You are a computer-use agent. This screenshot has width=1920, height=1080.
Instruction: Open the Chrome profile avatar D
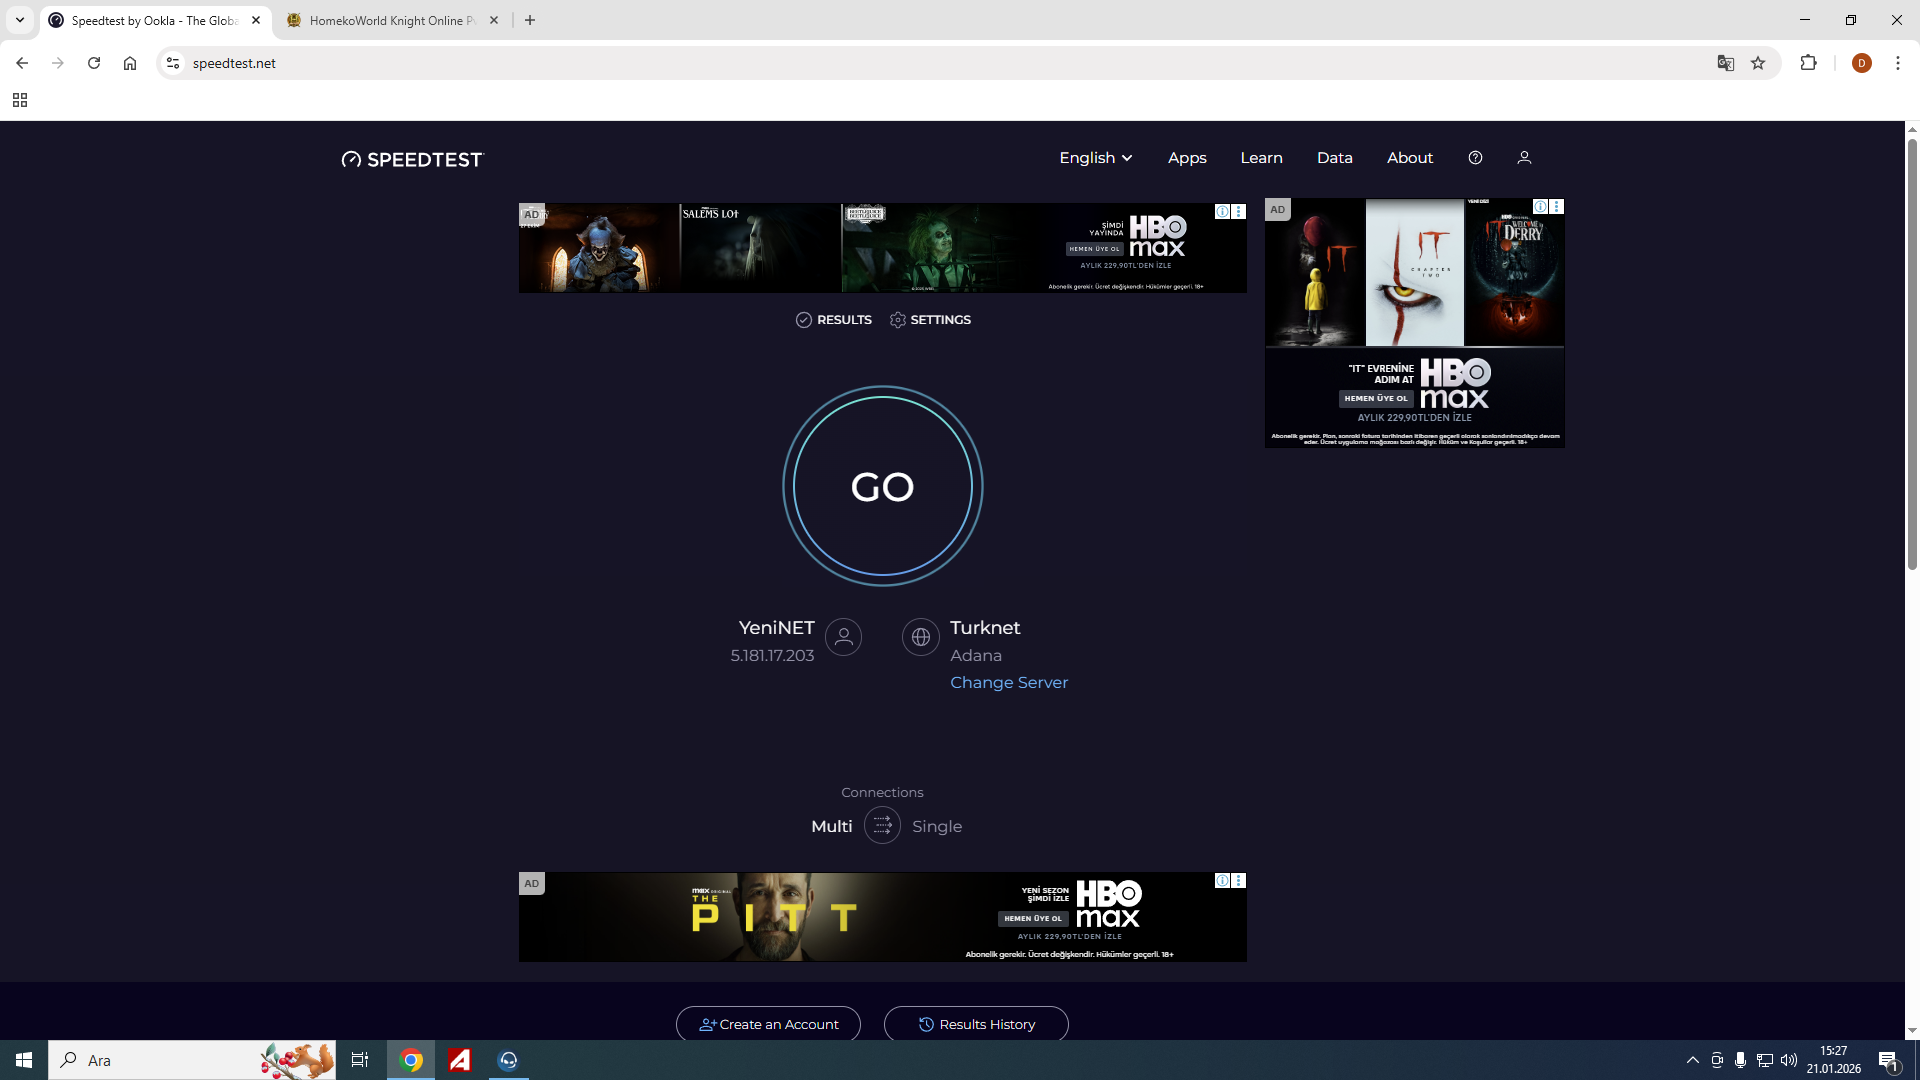(x=1862, y=63)
